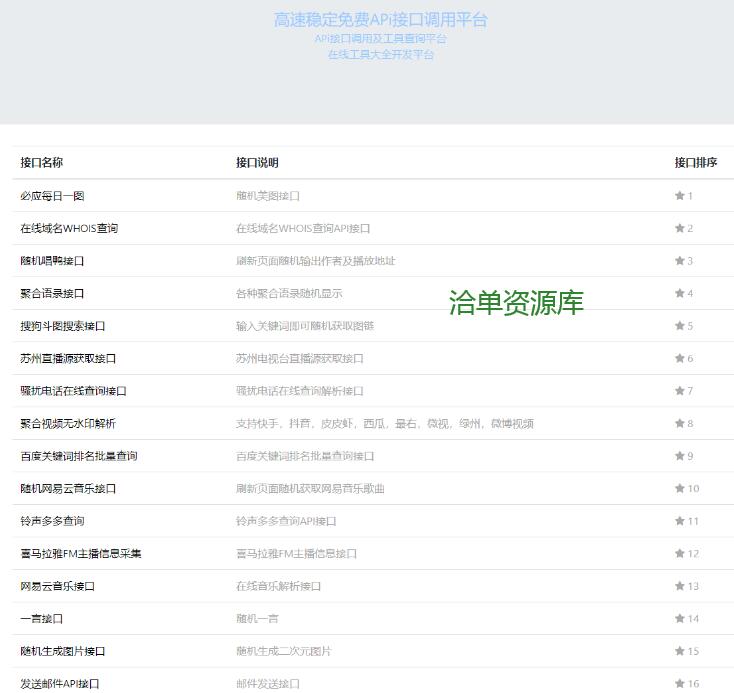The image size is (734, 693).
Task: Open the 随机生成图片接口 entry
Action: [63, 651]
